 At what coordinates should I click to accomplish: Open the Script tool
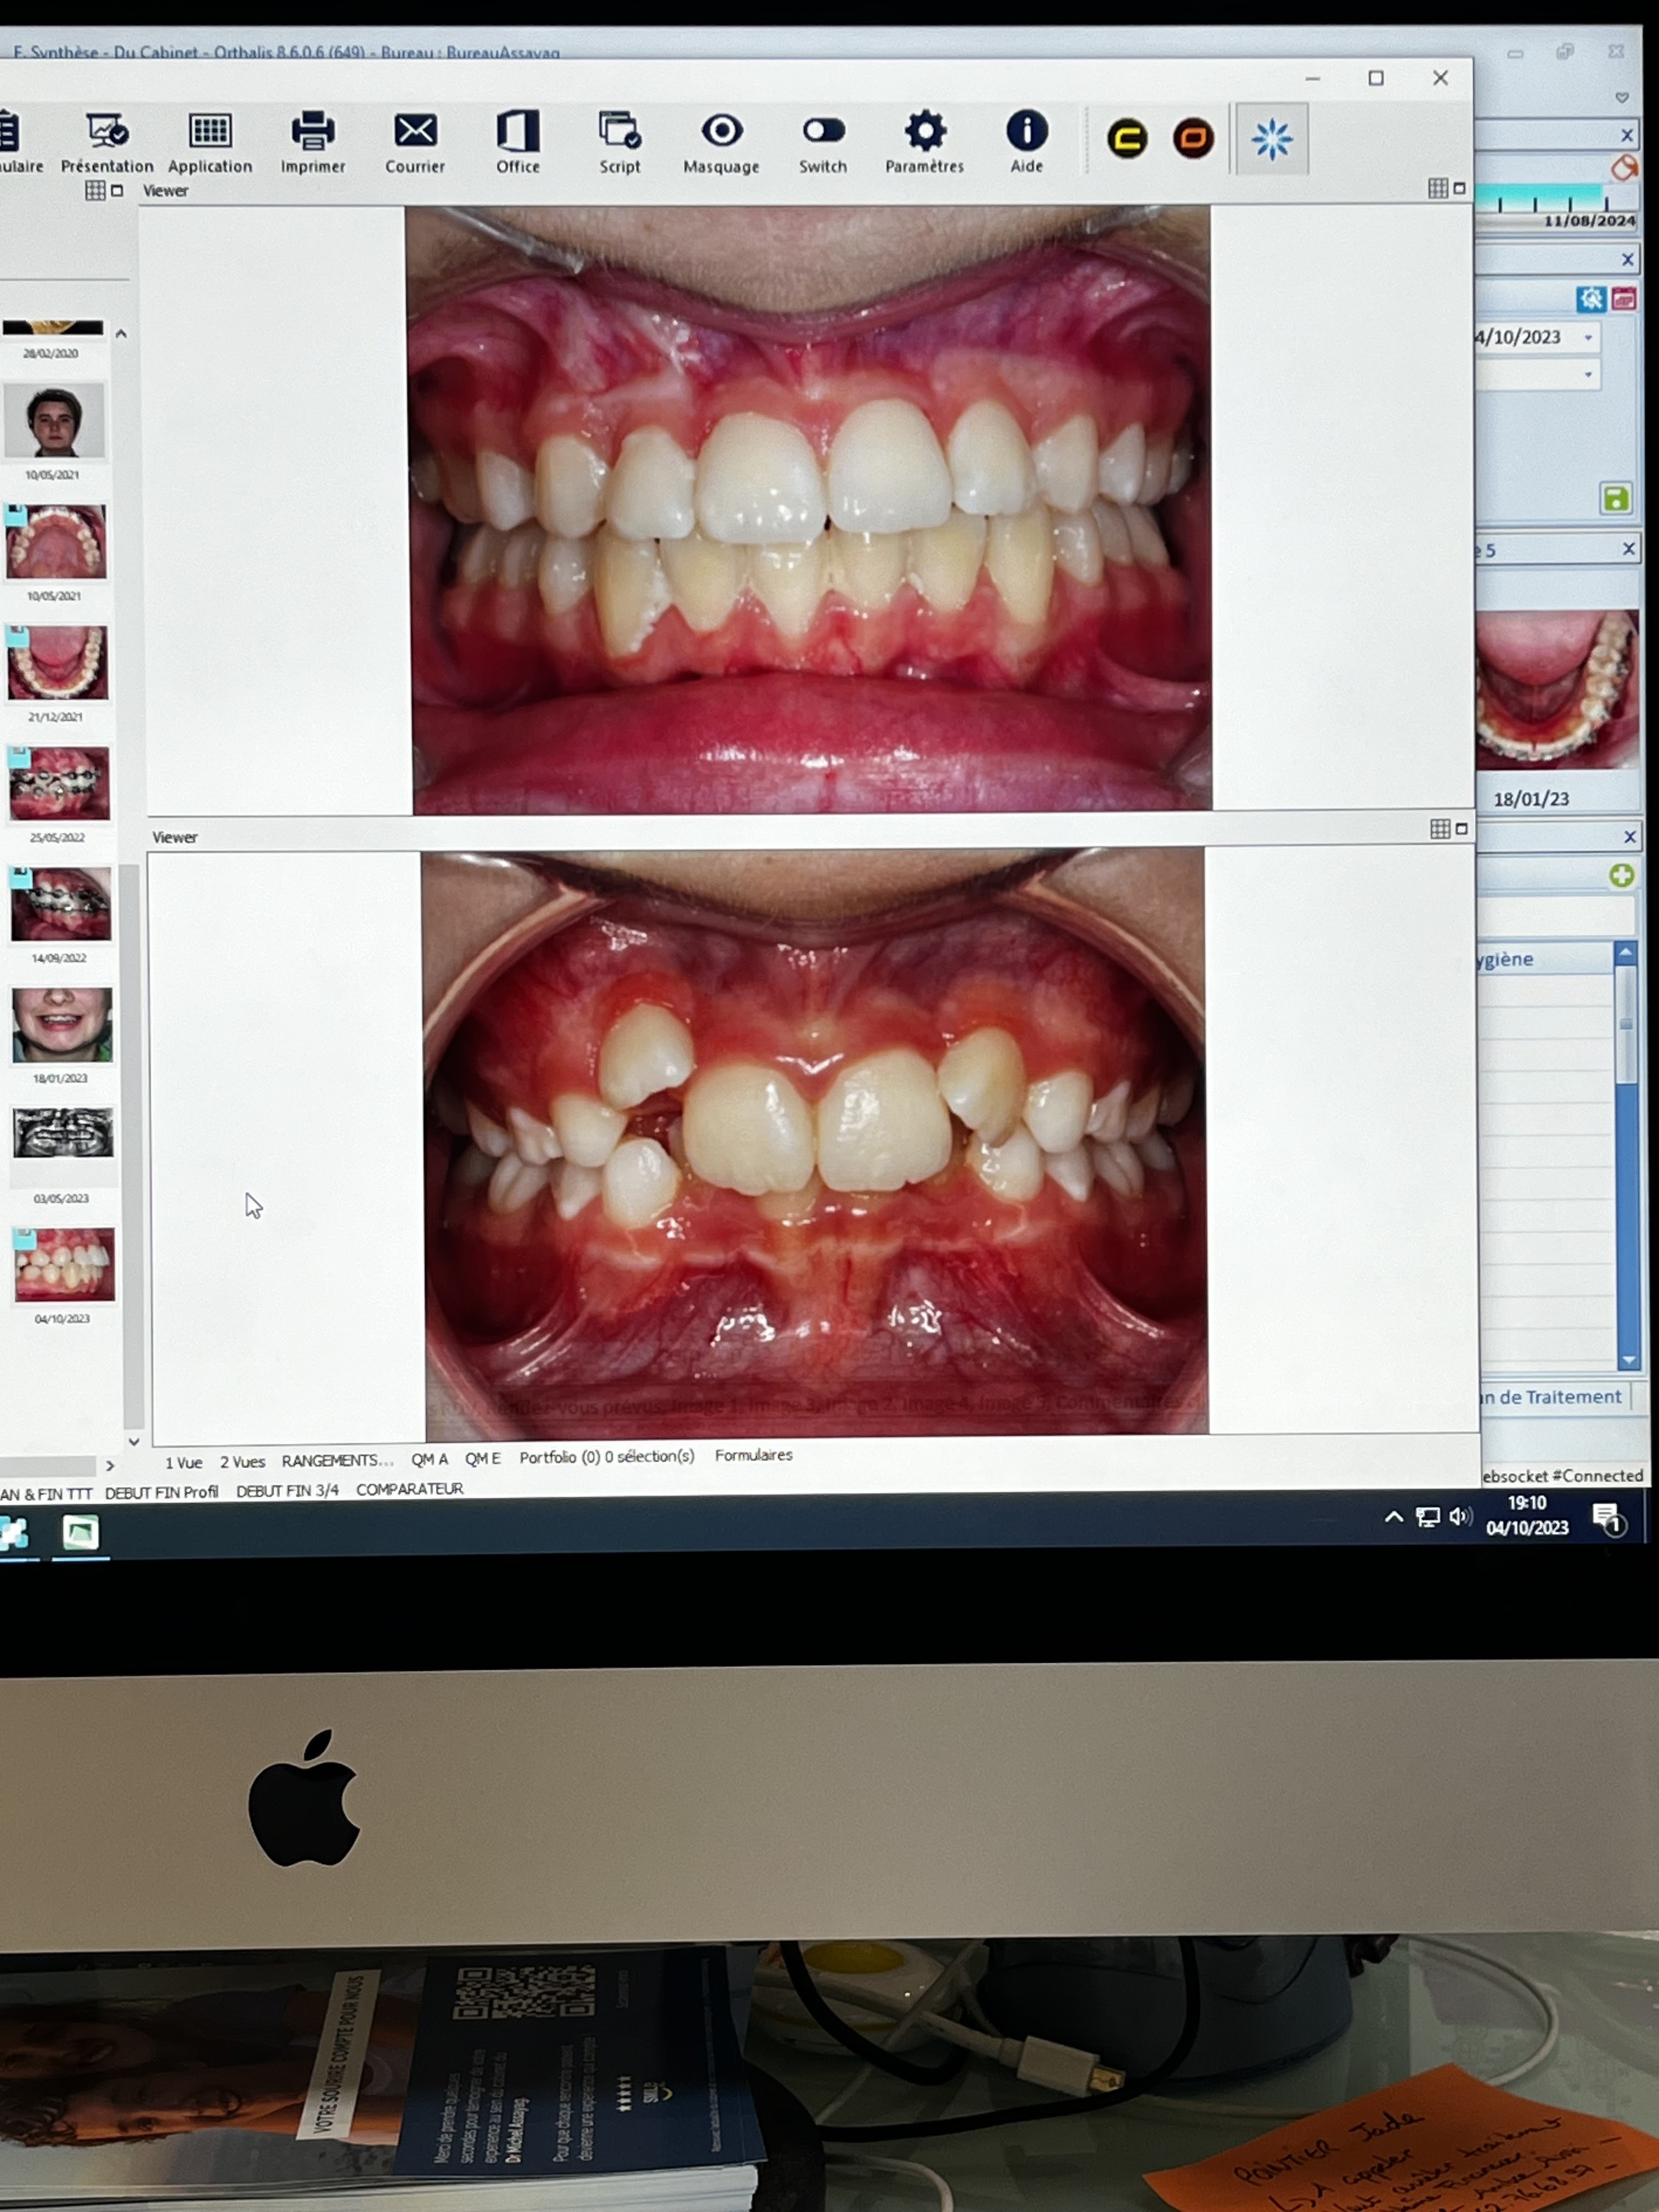619,132
